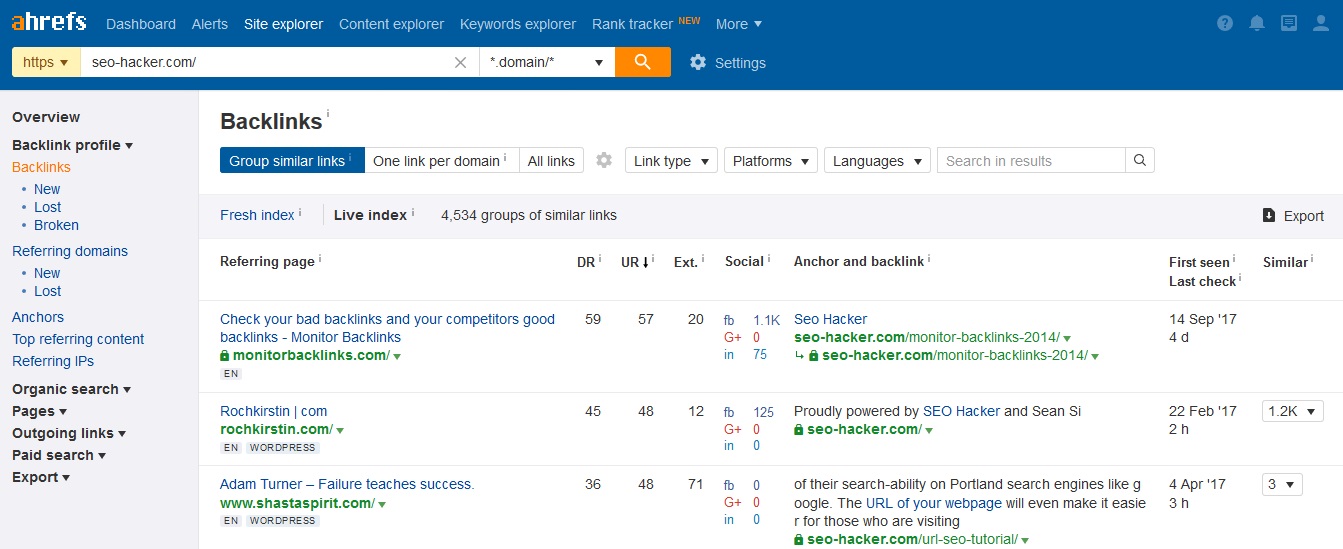Switch to One link per domain

pyautogui.click(x=441, y=161)
